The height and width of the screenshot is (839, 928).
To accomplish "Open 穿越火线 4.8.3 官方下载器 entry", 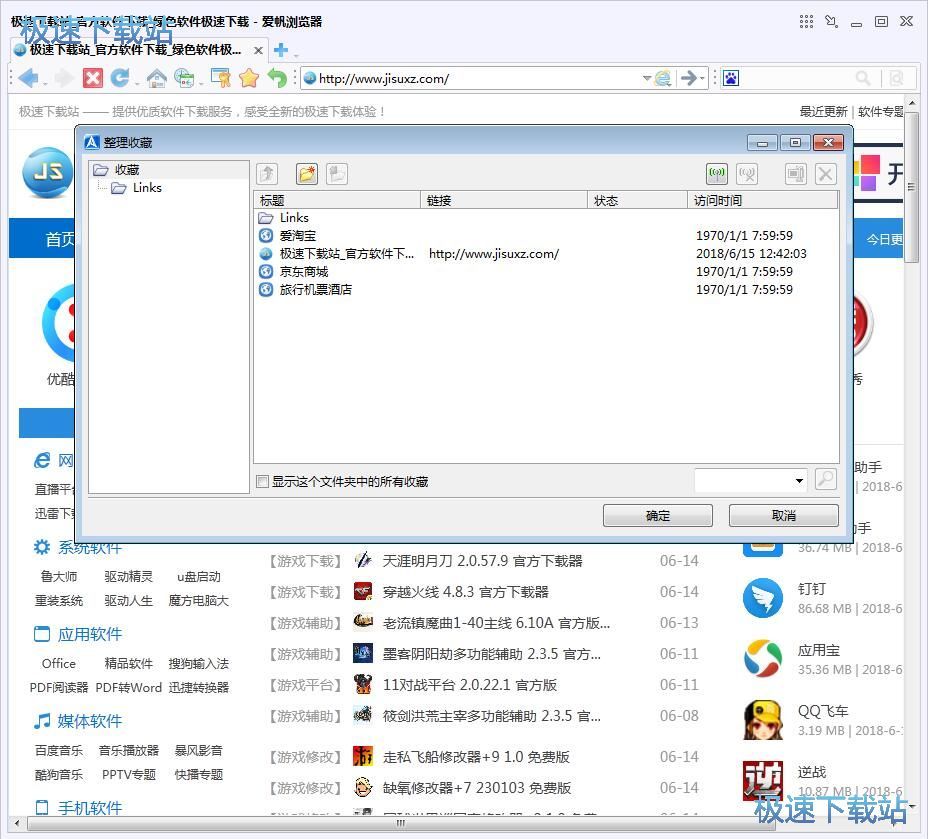I will pos(466,592).
